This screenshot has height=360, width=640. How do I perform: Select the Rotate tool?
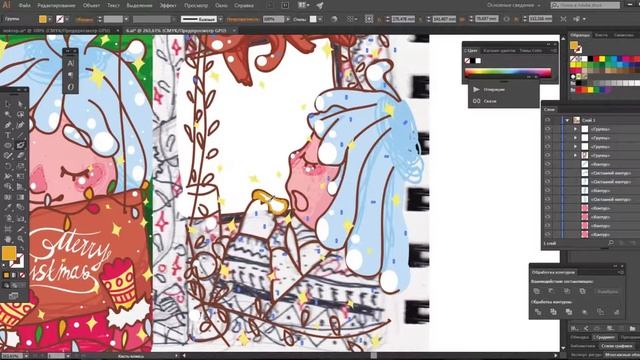(x=8, y=166)
